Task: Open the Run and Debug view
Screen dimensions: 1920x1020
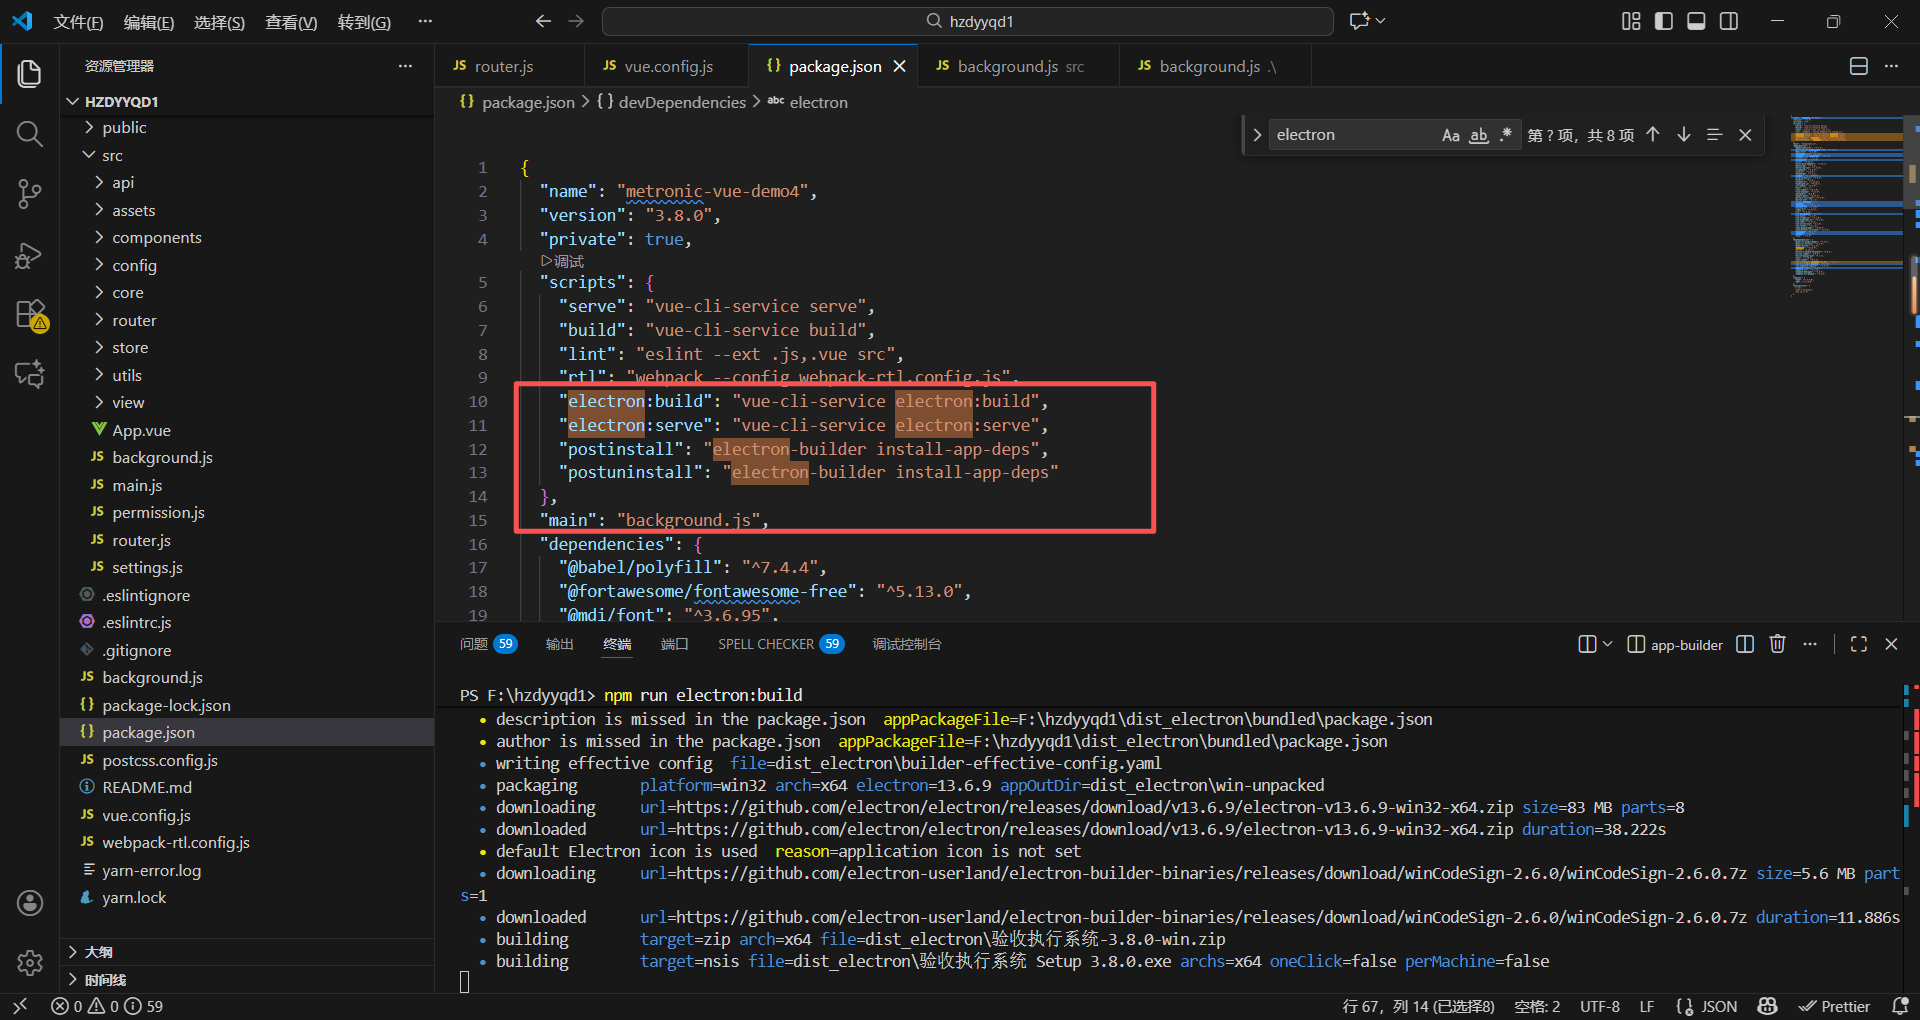Action: point(29,255)
